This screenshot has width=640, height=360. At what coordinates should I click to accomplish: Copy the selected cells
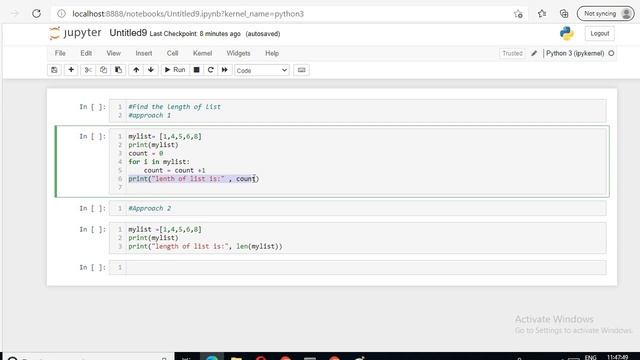[103, 70]
